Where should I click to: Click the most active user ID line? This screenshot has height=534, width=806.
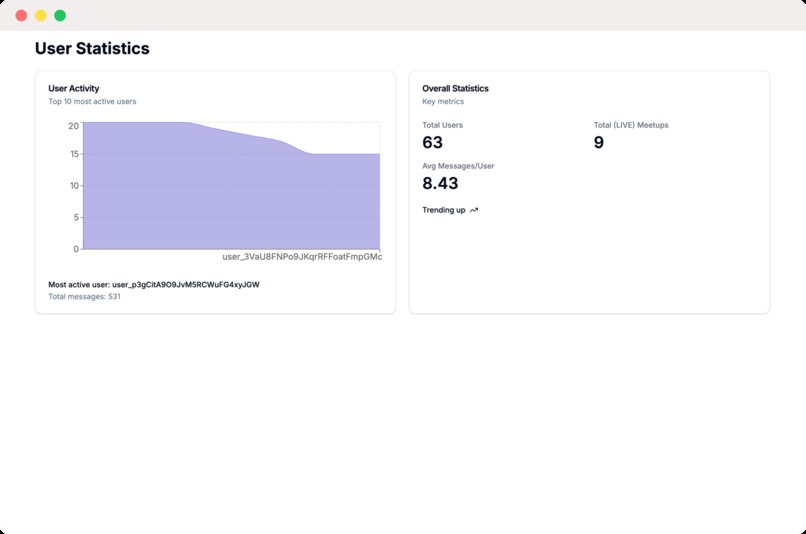(154, 284)
